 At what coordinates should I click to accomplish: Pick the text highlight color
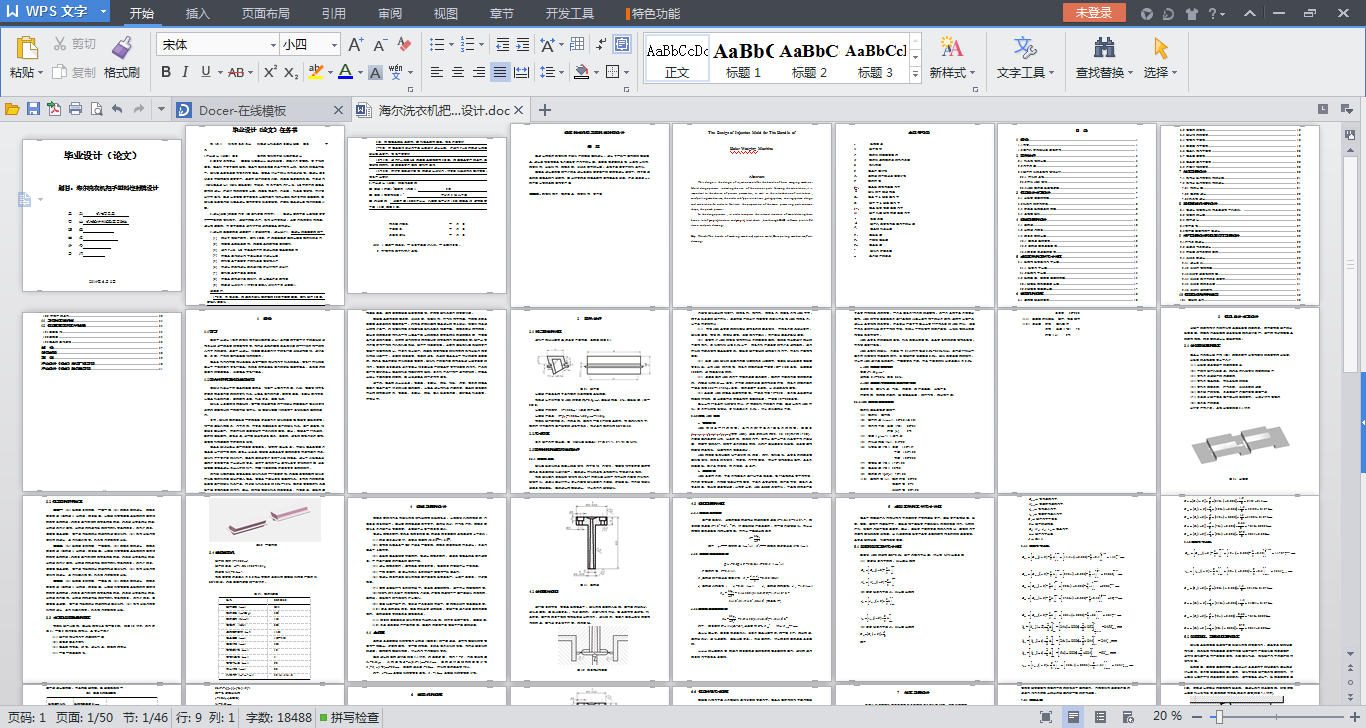(x=315, y=72)
